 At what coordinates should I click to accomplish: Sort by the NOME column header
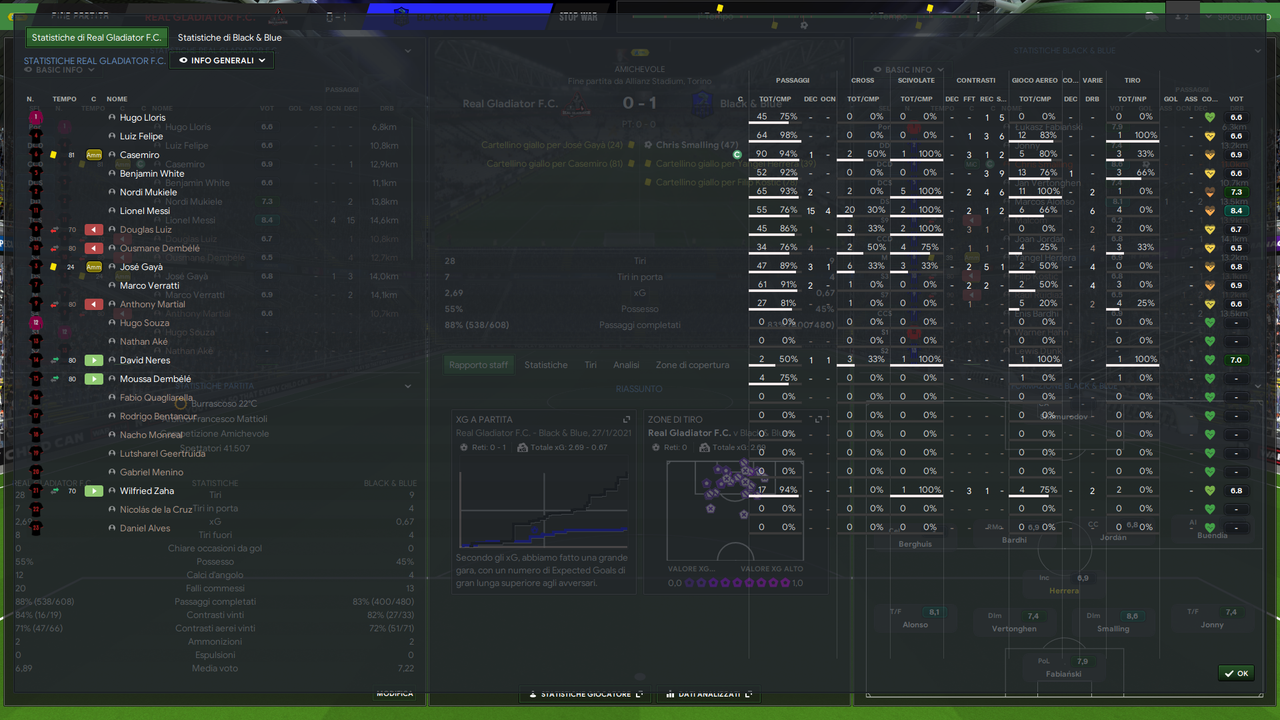(117, 99)
